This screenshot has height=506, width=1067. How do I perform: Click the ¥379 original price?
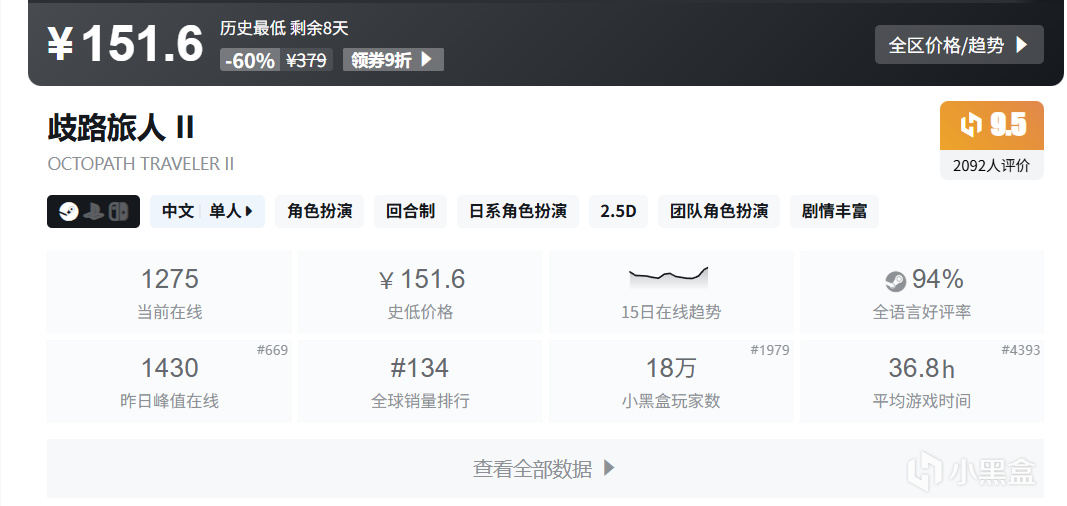[x=306, y=60]
